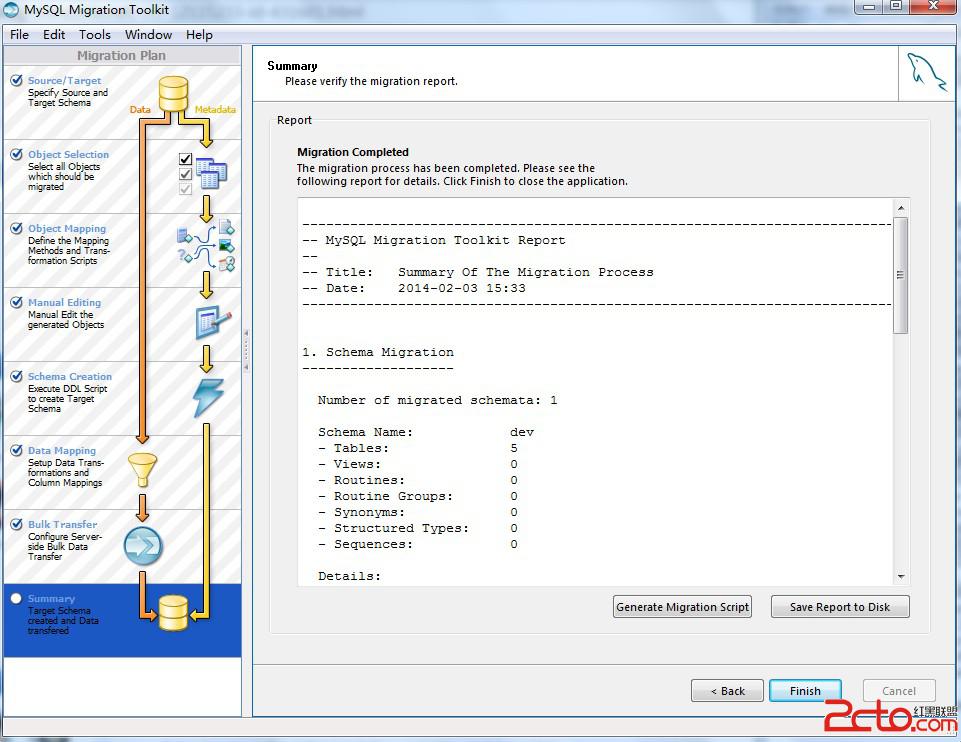961x742 pixels.
Task: Click the target database cylinder in Summary
Action: point(173,613)
